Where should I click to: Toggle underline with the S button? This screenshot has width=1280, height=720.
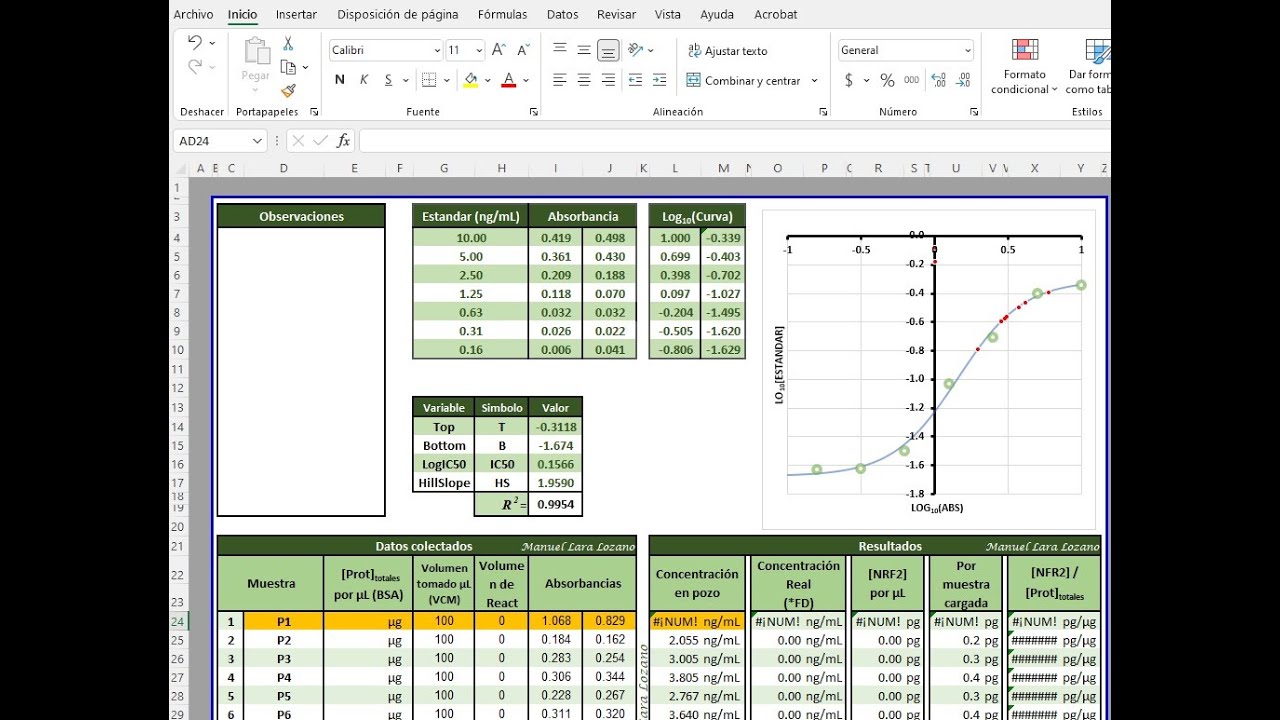(x=388, y=80)
